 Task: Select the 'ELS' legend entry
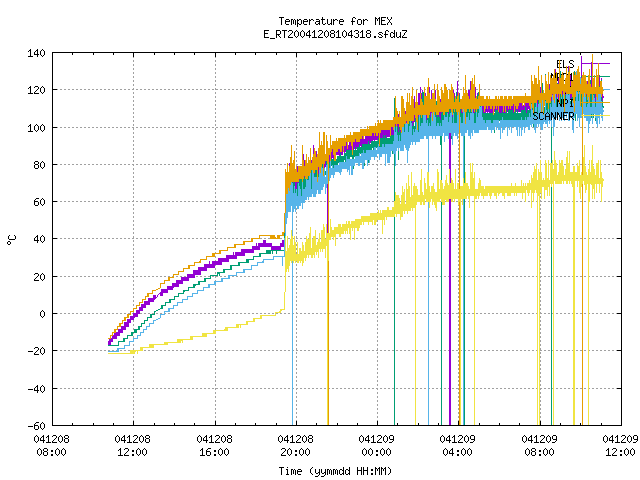click(x=565, y=64)
